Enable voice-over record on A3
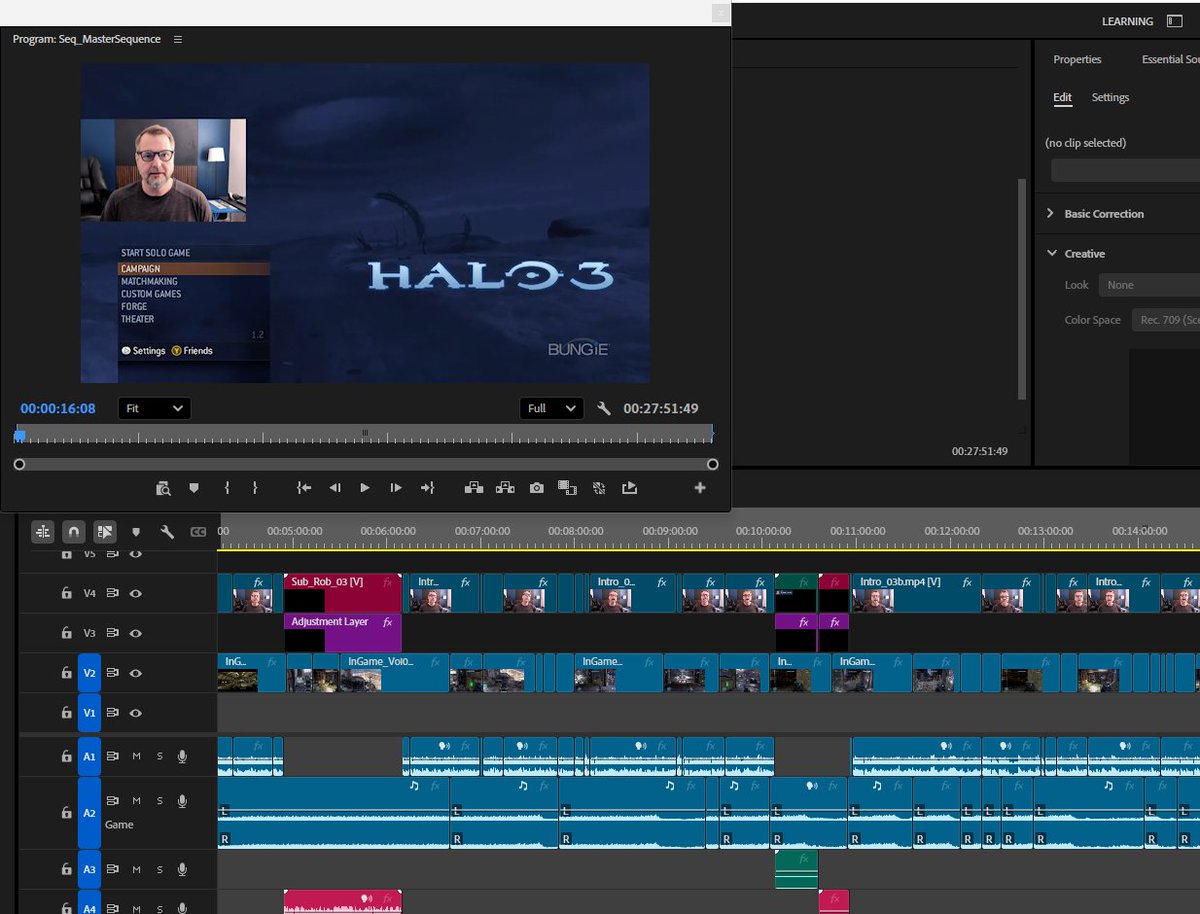 tap(182, 870)
